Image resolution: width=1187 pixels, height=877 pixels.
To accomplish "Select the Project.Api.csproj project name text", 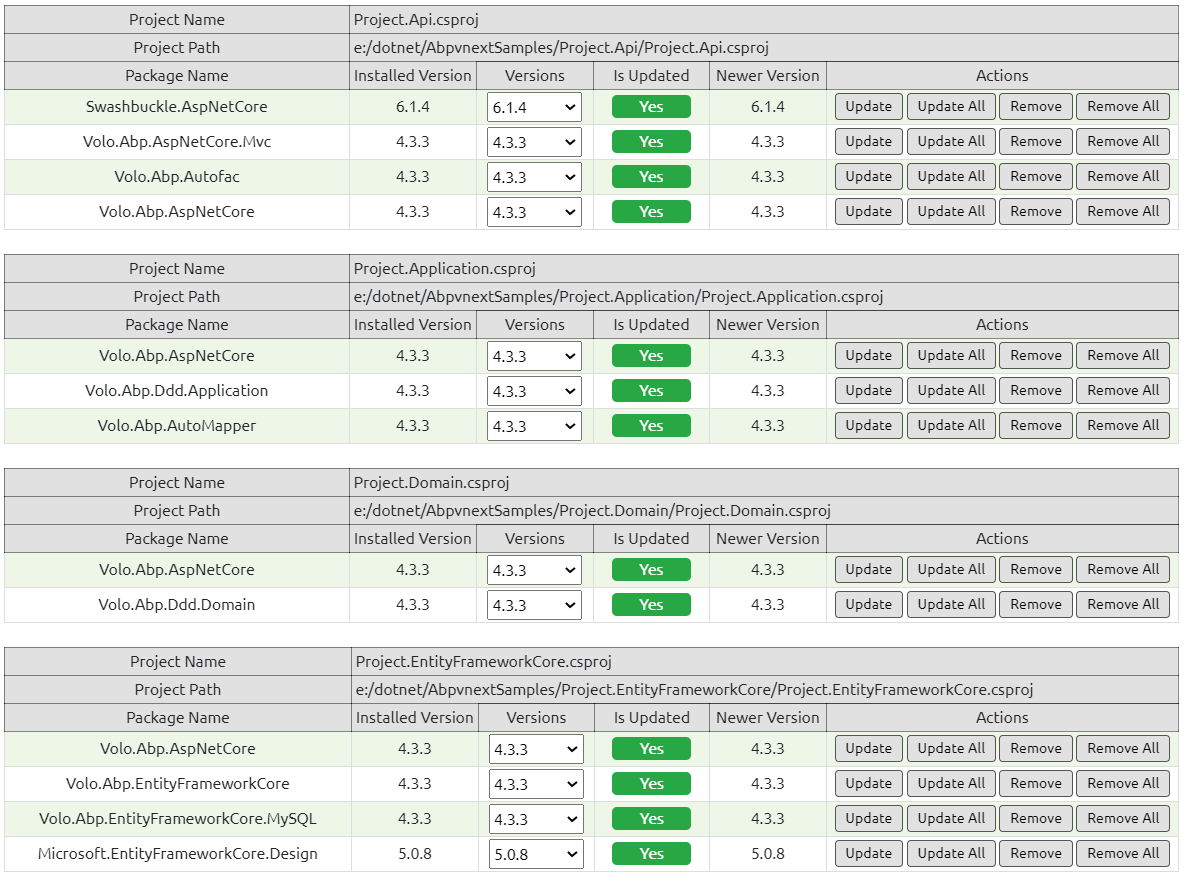I will (x=416, y=20).
